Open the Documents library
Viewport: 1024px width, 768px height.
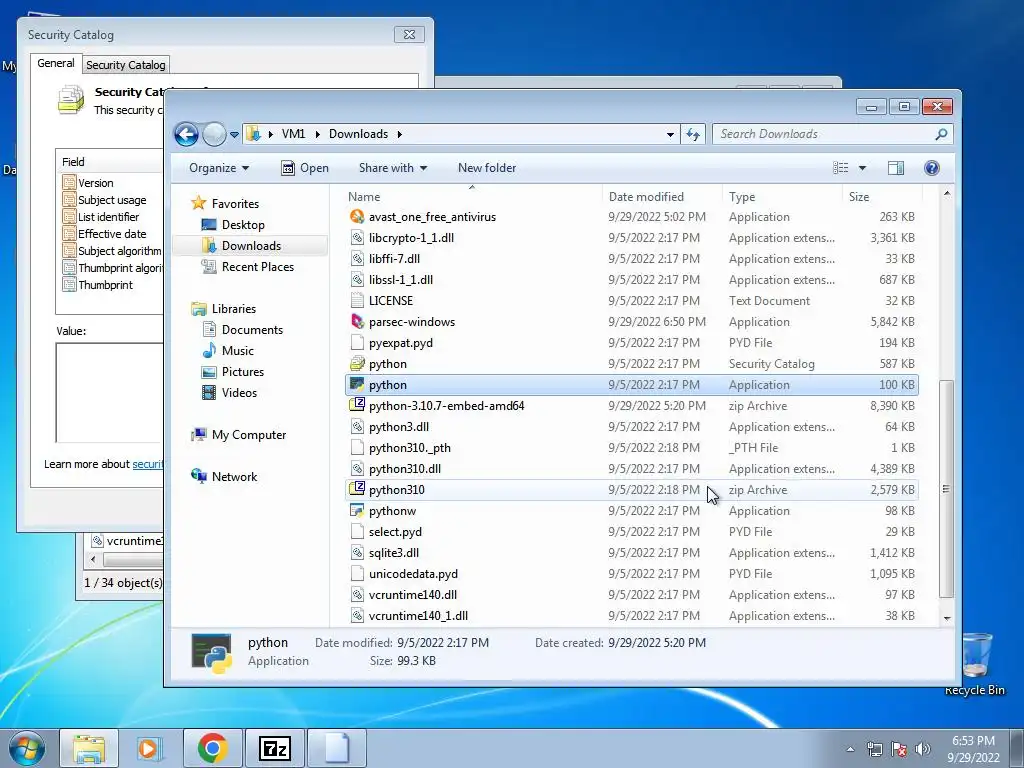click(242, 330)
